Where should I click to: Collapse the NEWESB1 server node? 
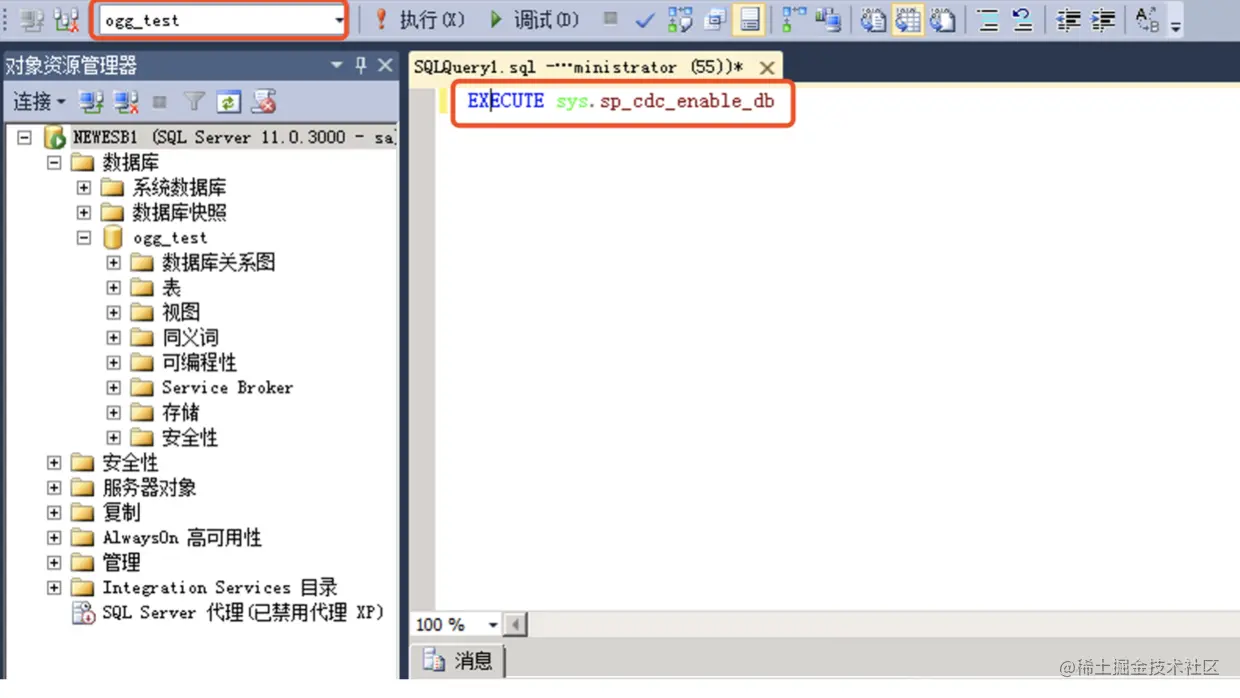tap(25, 138)
